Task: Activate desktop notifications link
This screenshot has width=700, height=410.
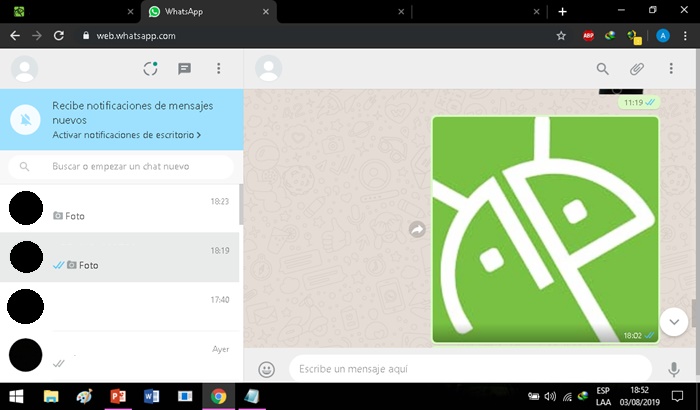Action: [x=126, y=135]
